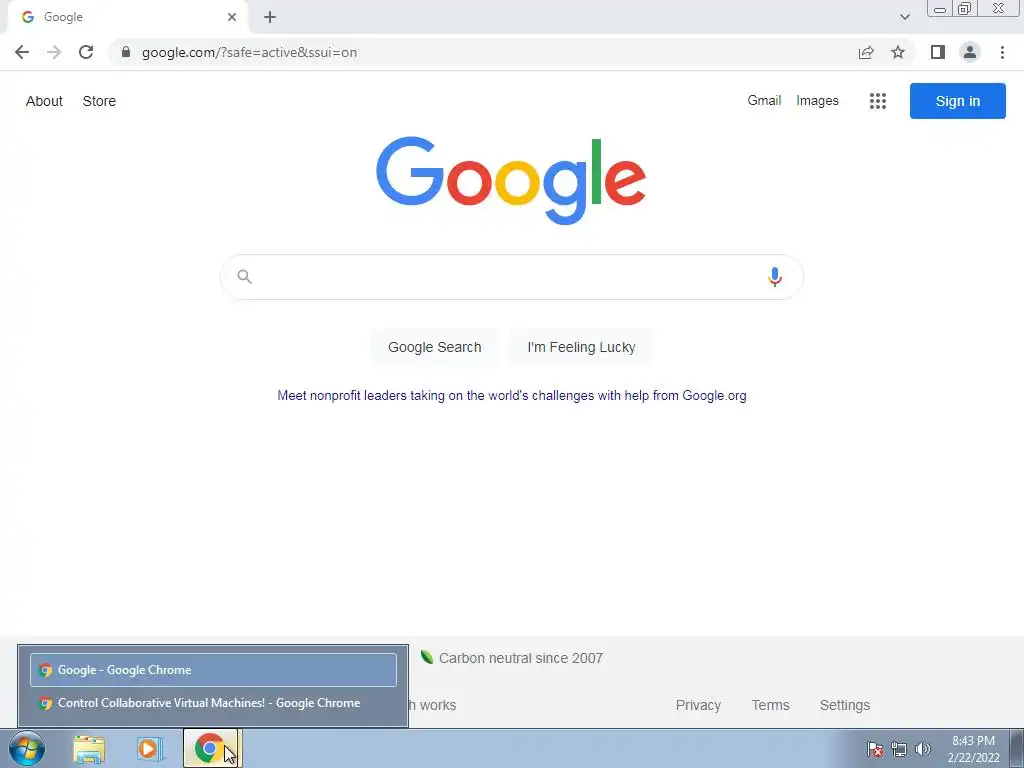Image resolution: width=1024 pixels, height=768 pixels.
Task: Open the About link
Action: [44, 101]
